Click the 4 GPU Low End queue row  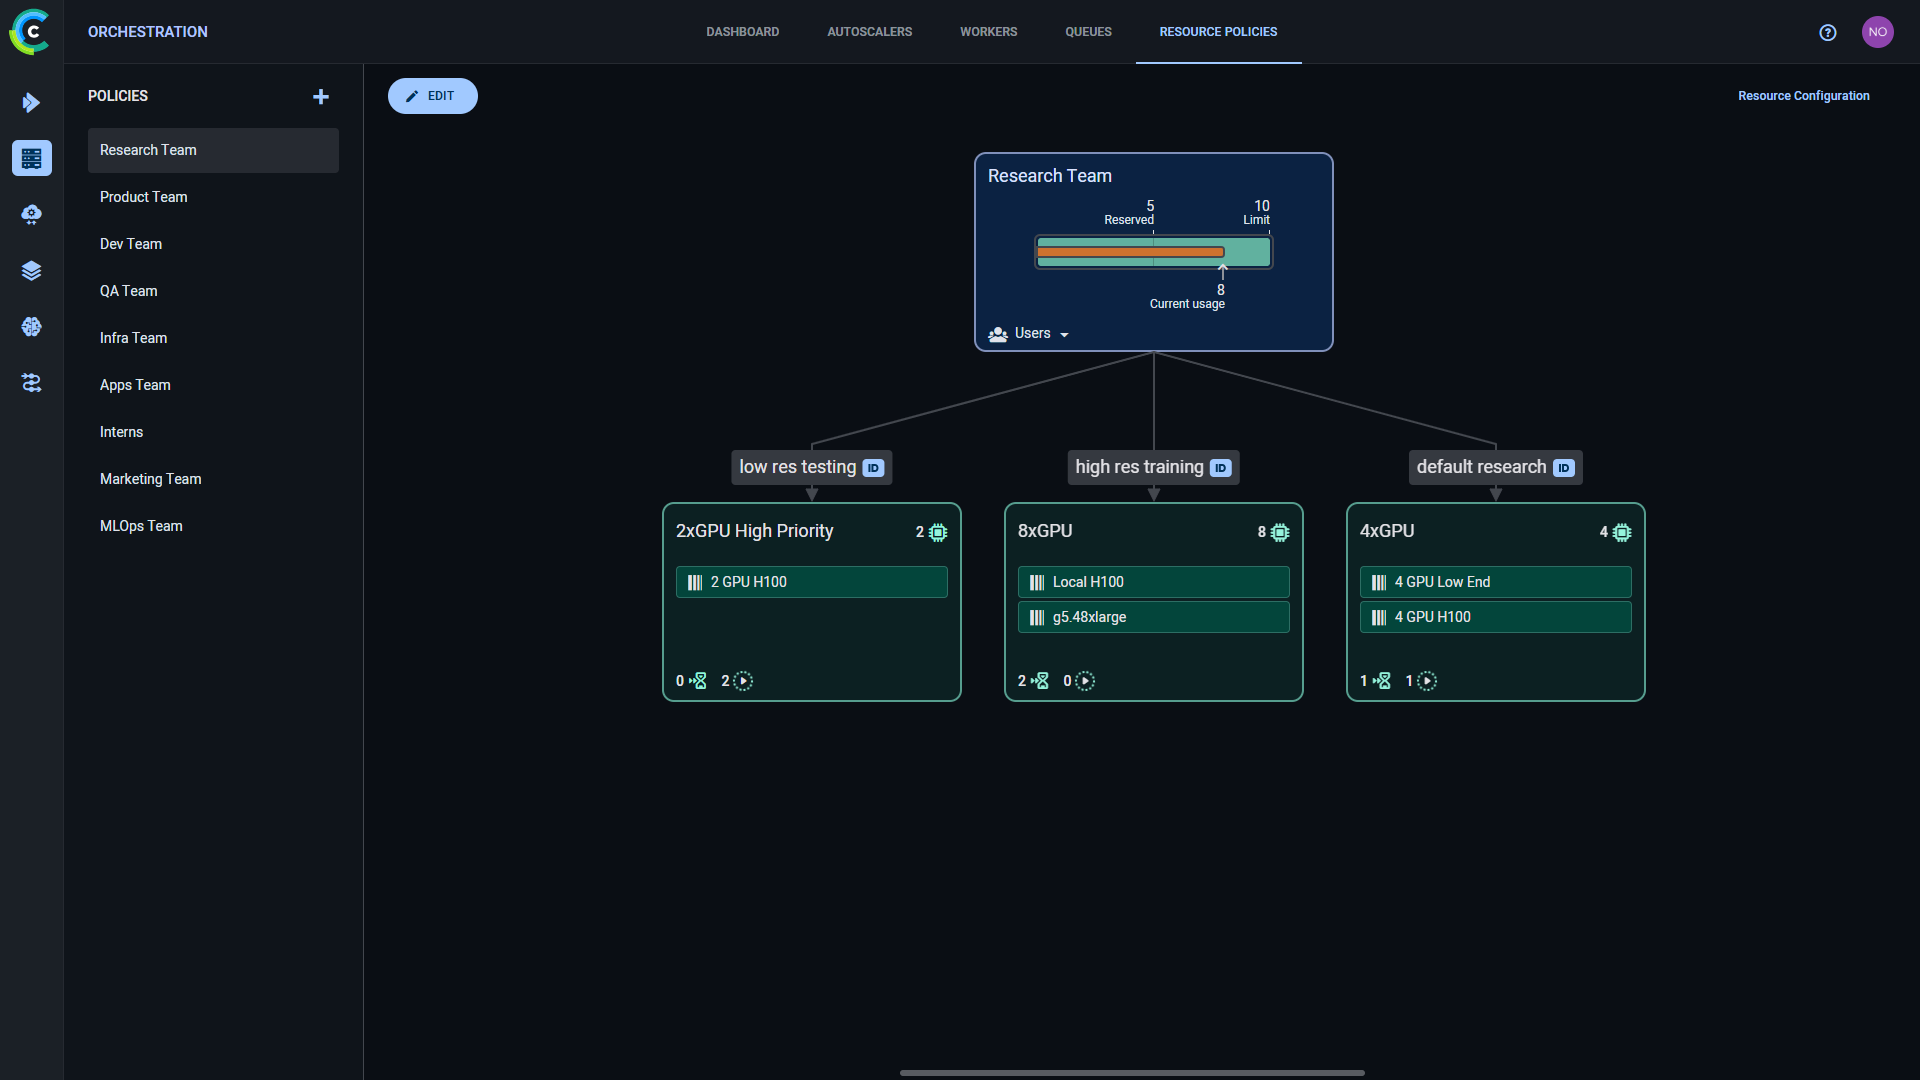[1495, 582]
